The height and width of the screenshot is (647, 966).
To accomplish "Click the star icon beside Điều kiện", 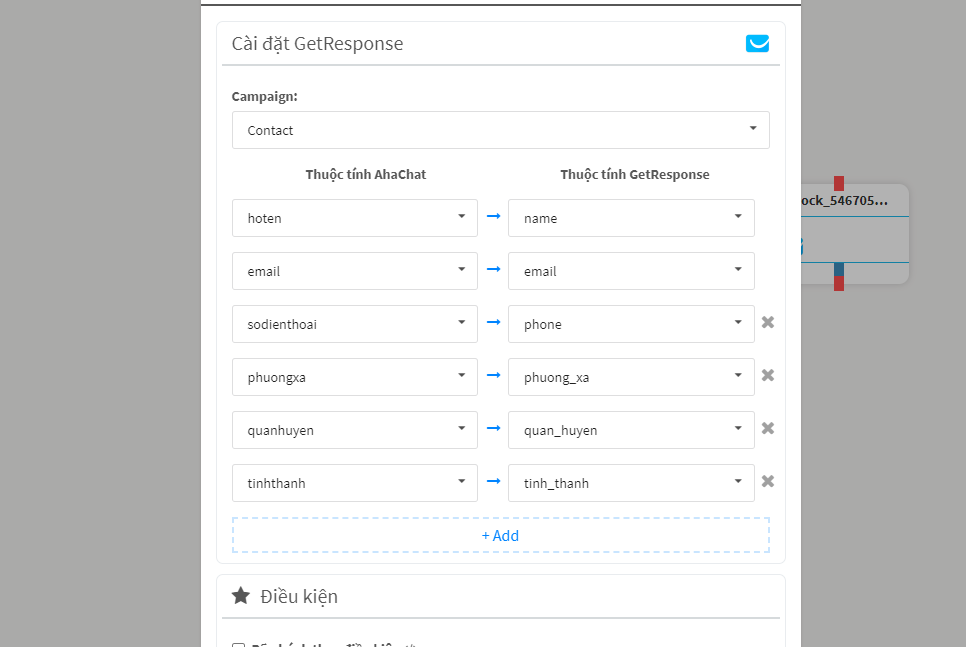I will [x=241, y=595].
